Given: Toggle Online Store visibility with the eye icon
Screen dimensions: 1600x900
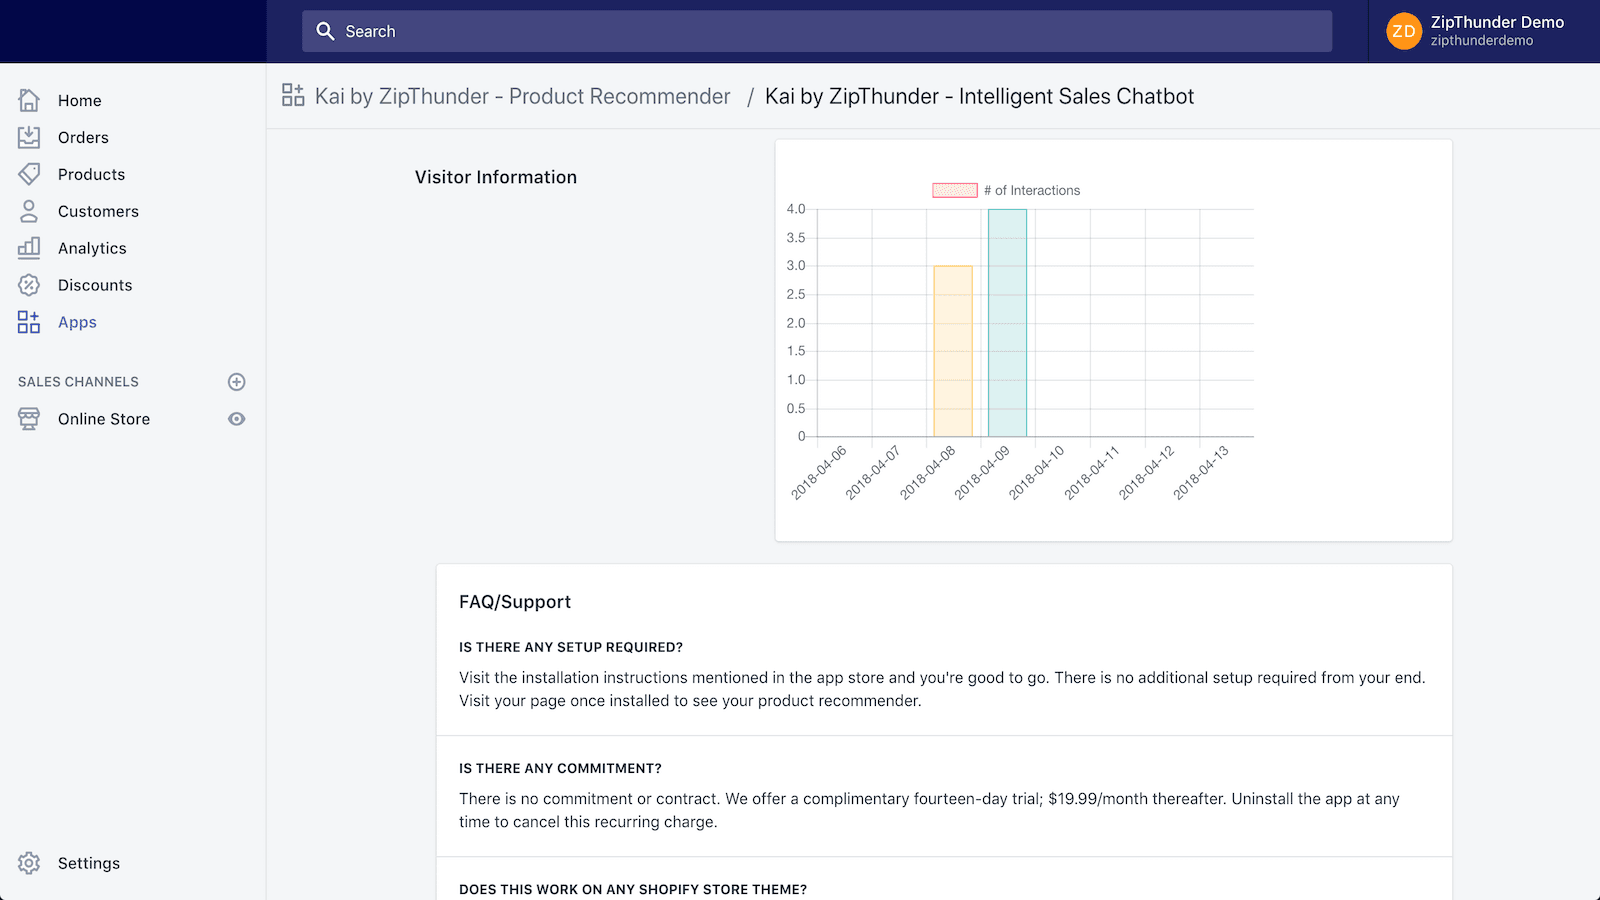Looking at the screenshot, I should coord(236,419).
